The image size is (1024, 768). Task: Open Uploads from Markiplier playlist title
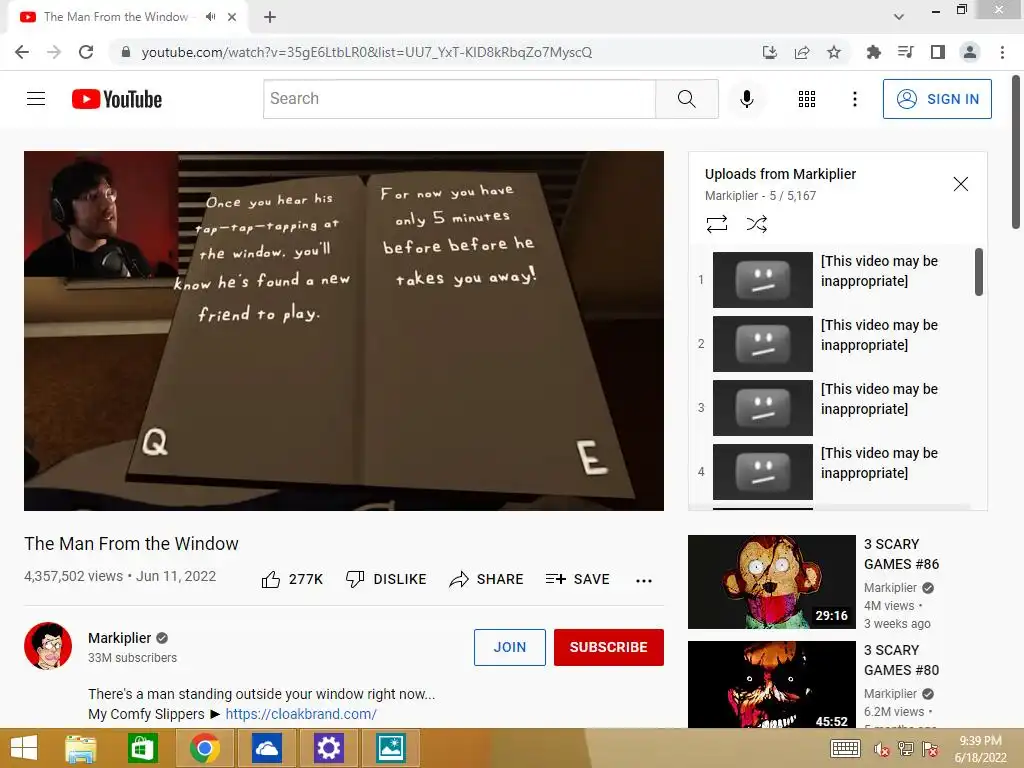click(780, 174)
